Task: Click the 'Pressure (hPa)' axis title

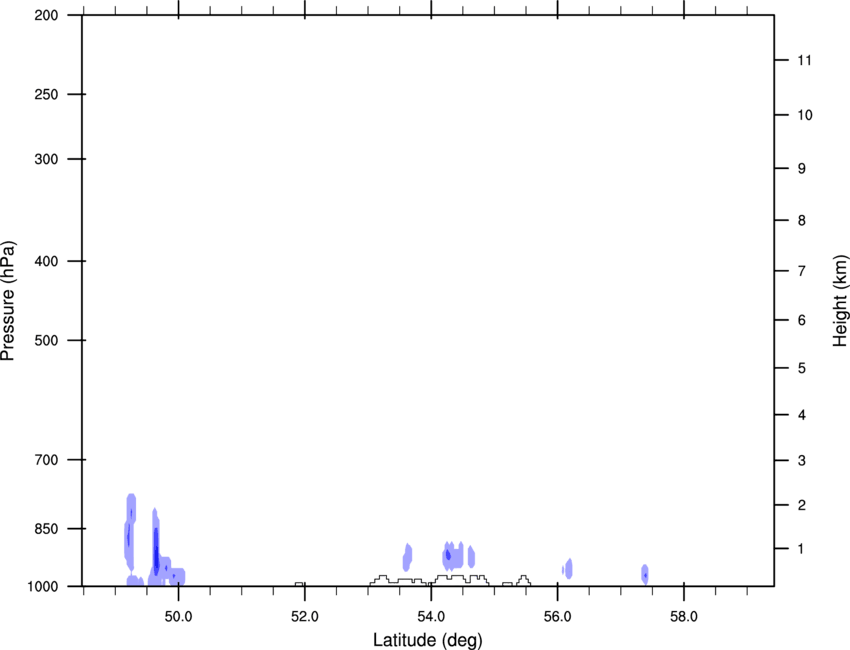Action: pos(8,300)
